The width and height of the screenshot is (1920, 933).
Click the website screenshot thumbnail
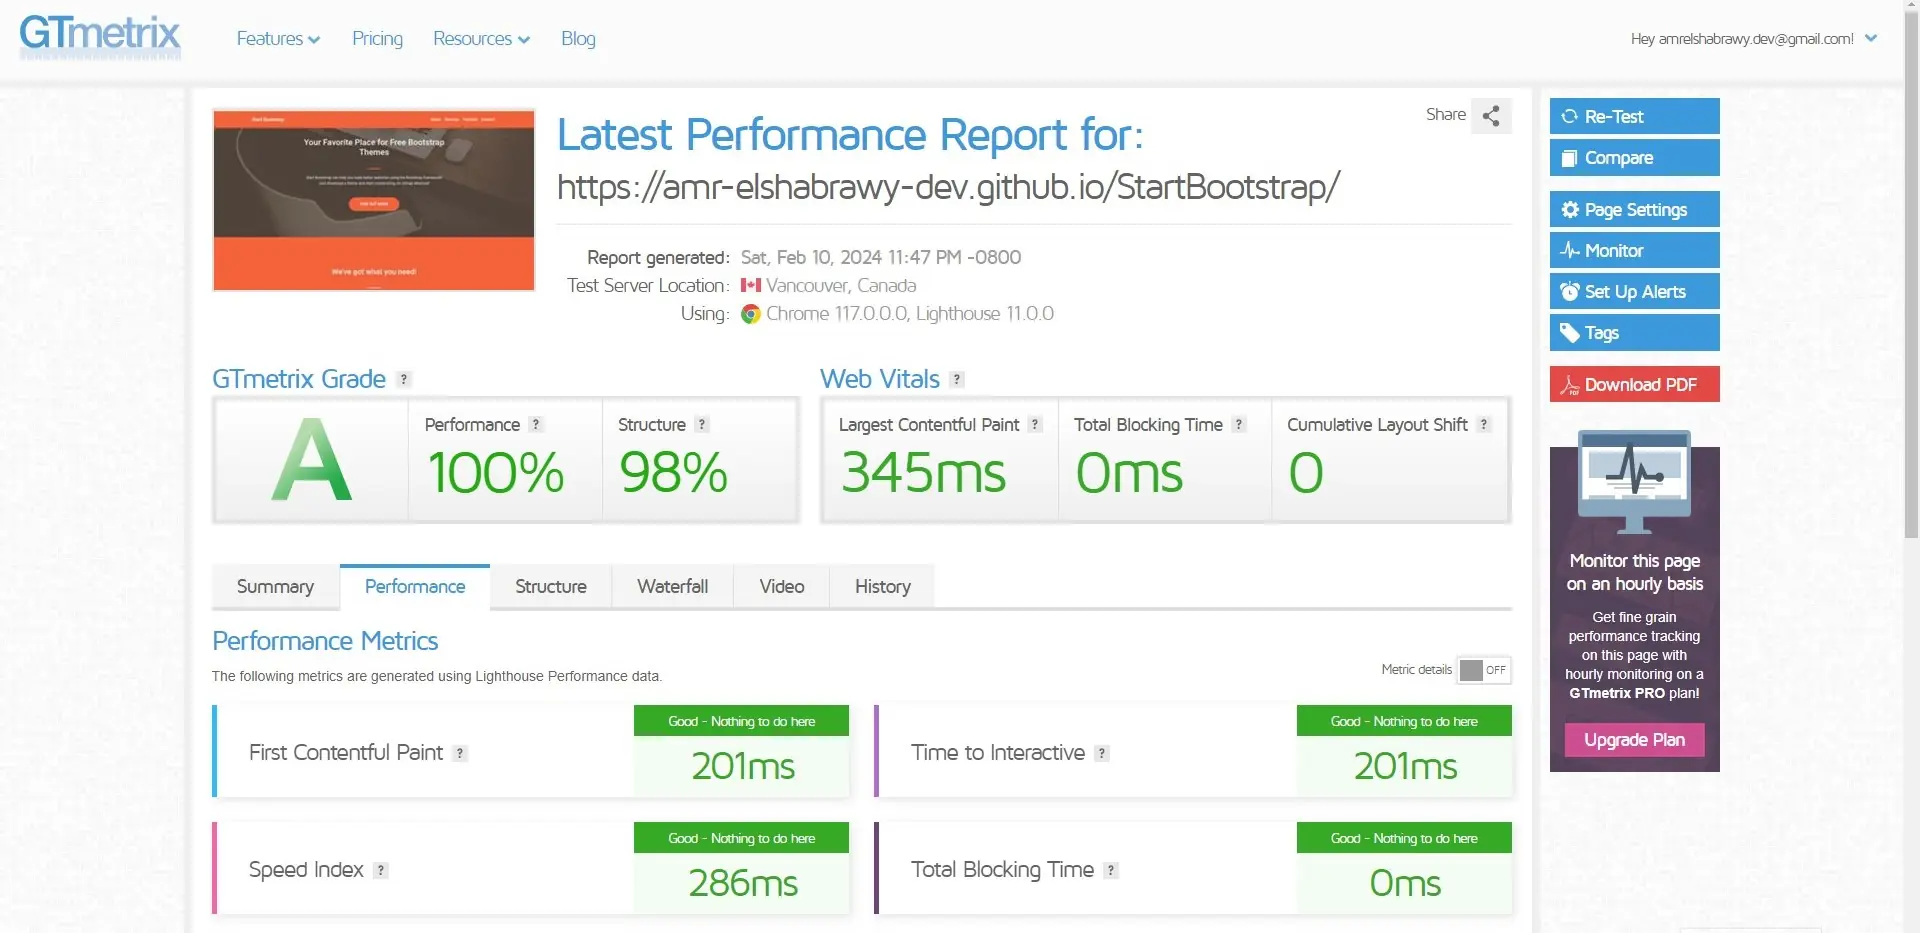[x=374, y=200]
